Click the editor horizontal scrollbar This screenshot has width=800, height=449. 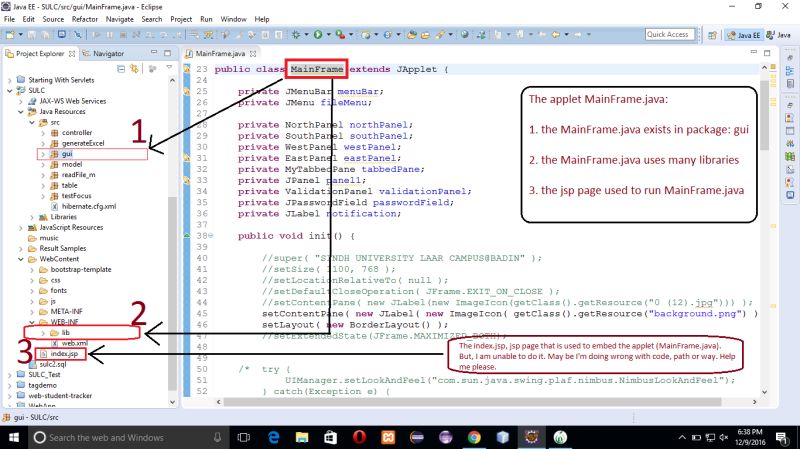point(472,402)
